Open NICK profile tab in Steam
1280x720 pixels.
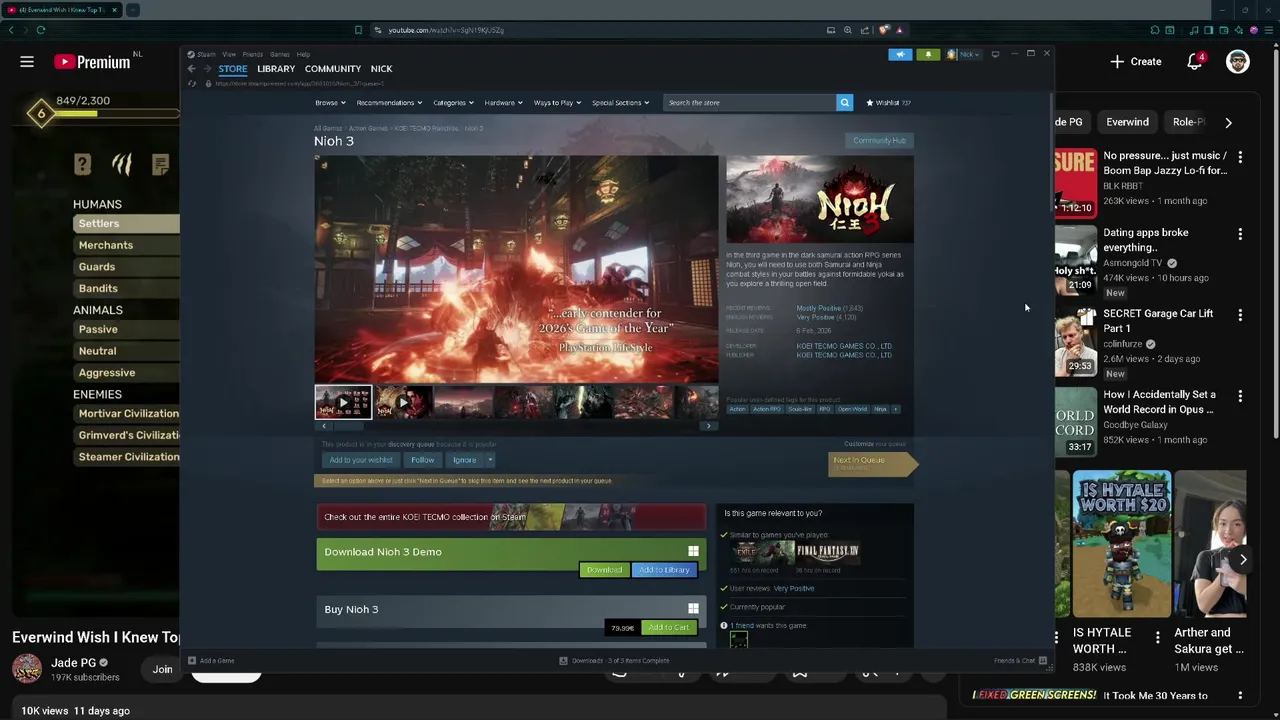click(381, 69)
